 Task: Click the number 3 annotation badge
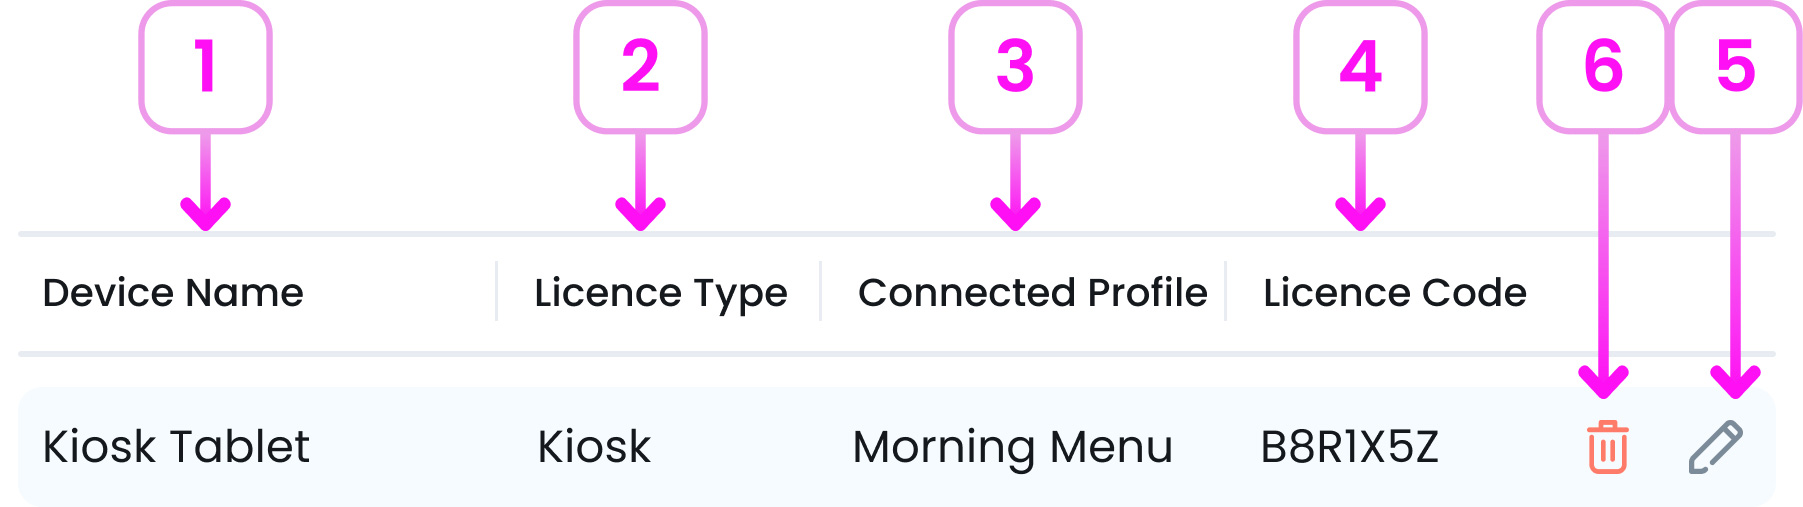tap(1015, 67)
